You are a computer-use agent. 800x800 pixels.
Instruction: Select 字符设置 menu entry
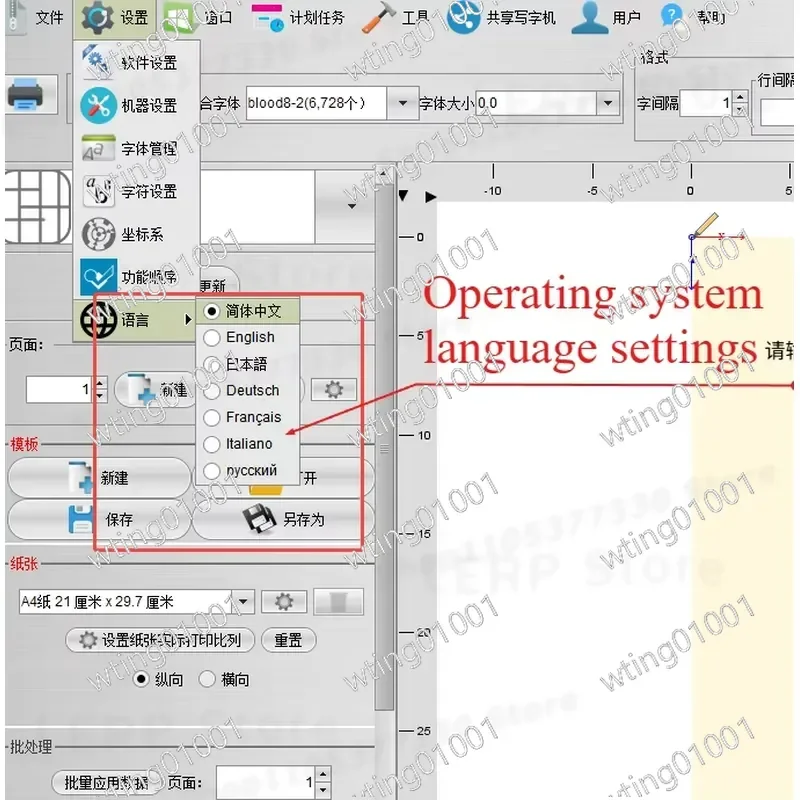(x=136, y=191)
